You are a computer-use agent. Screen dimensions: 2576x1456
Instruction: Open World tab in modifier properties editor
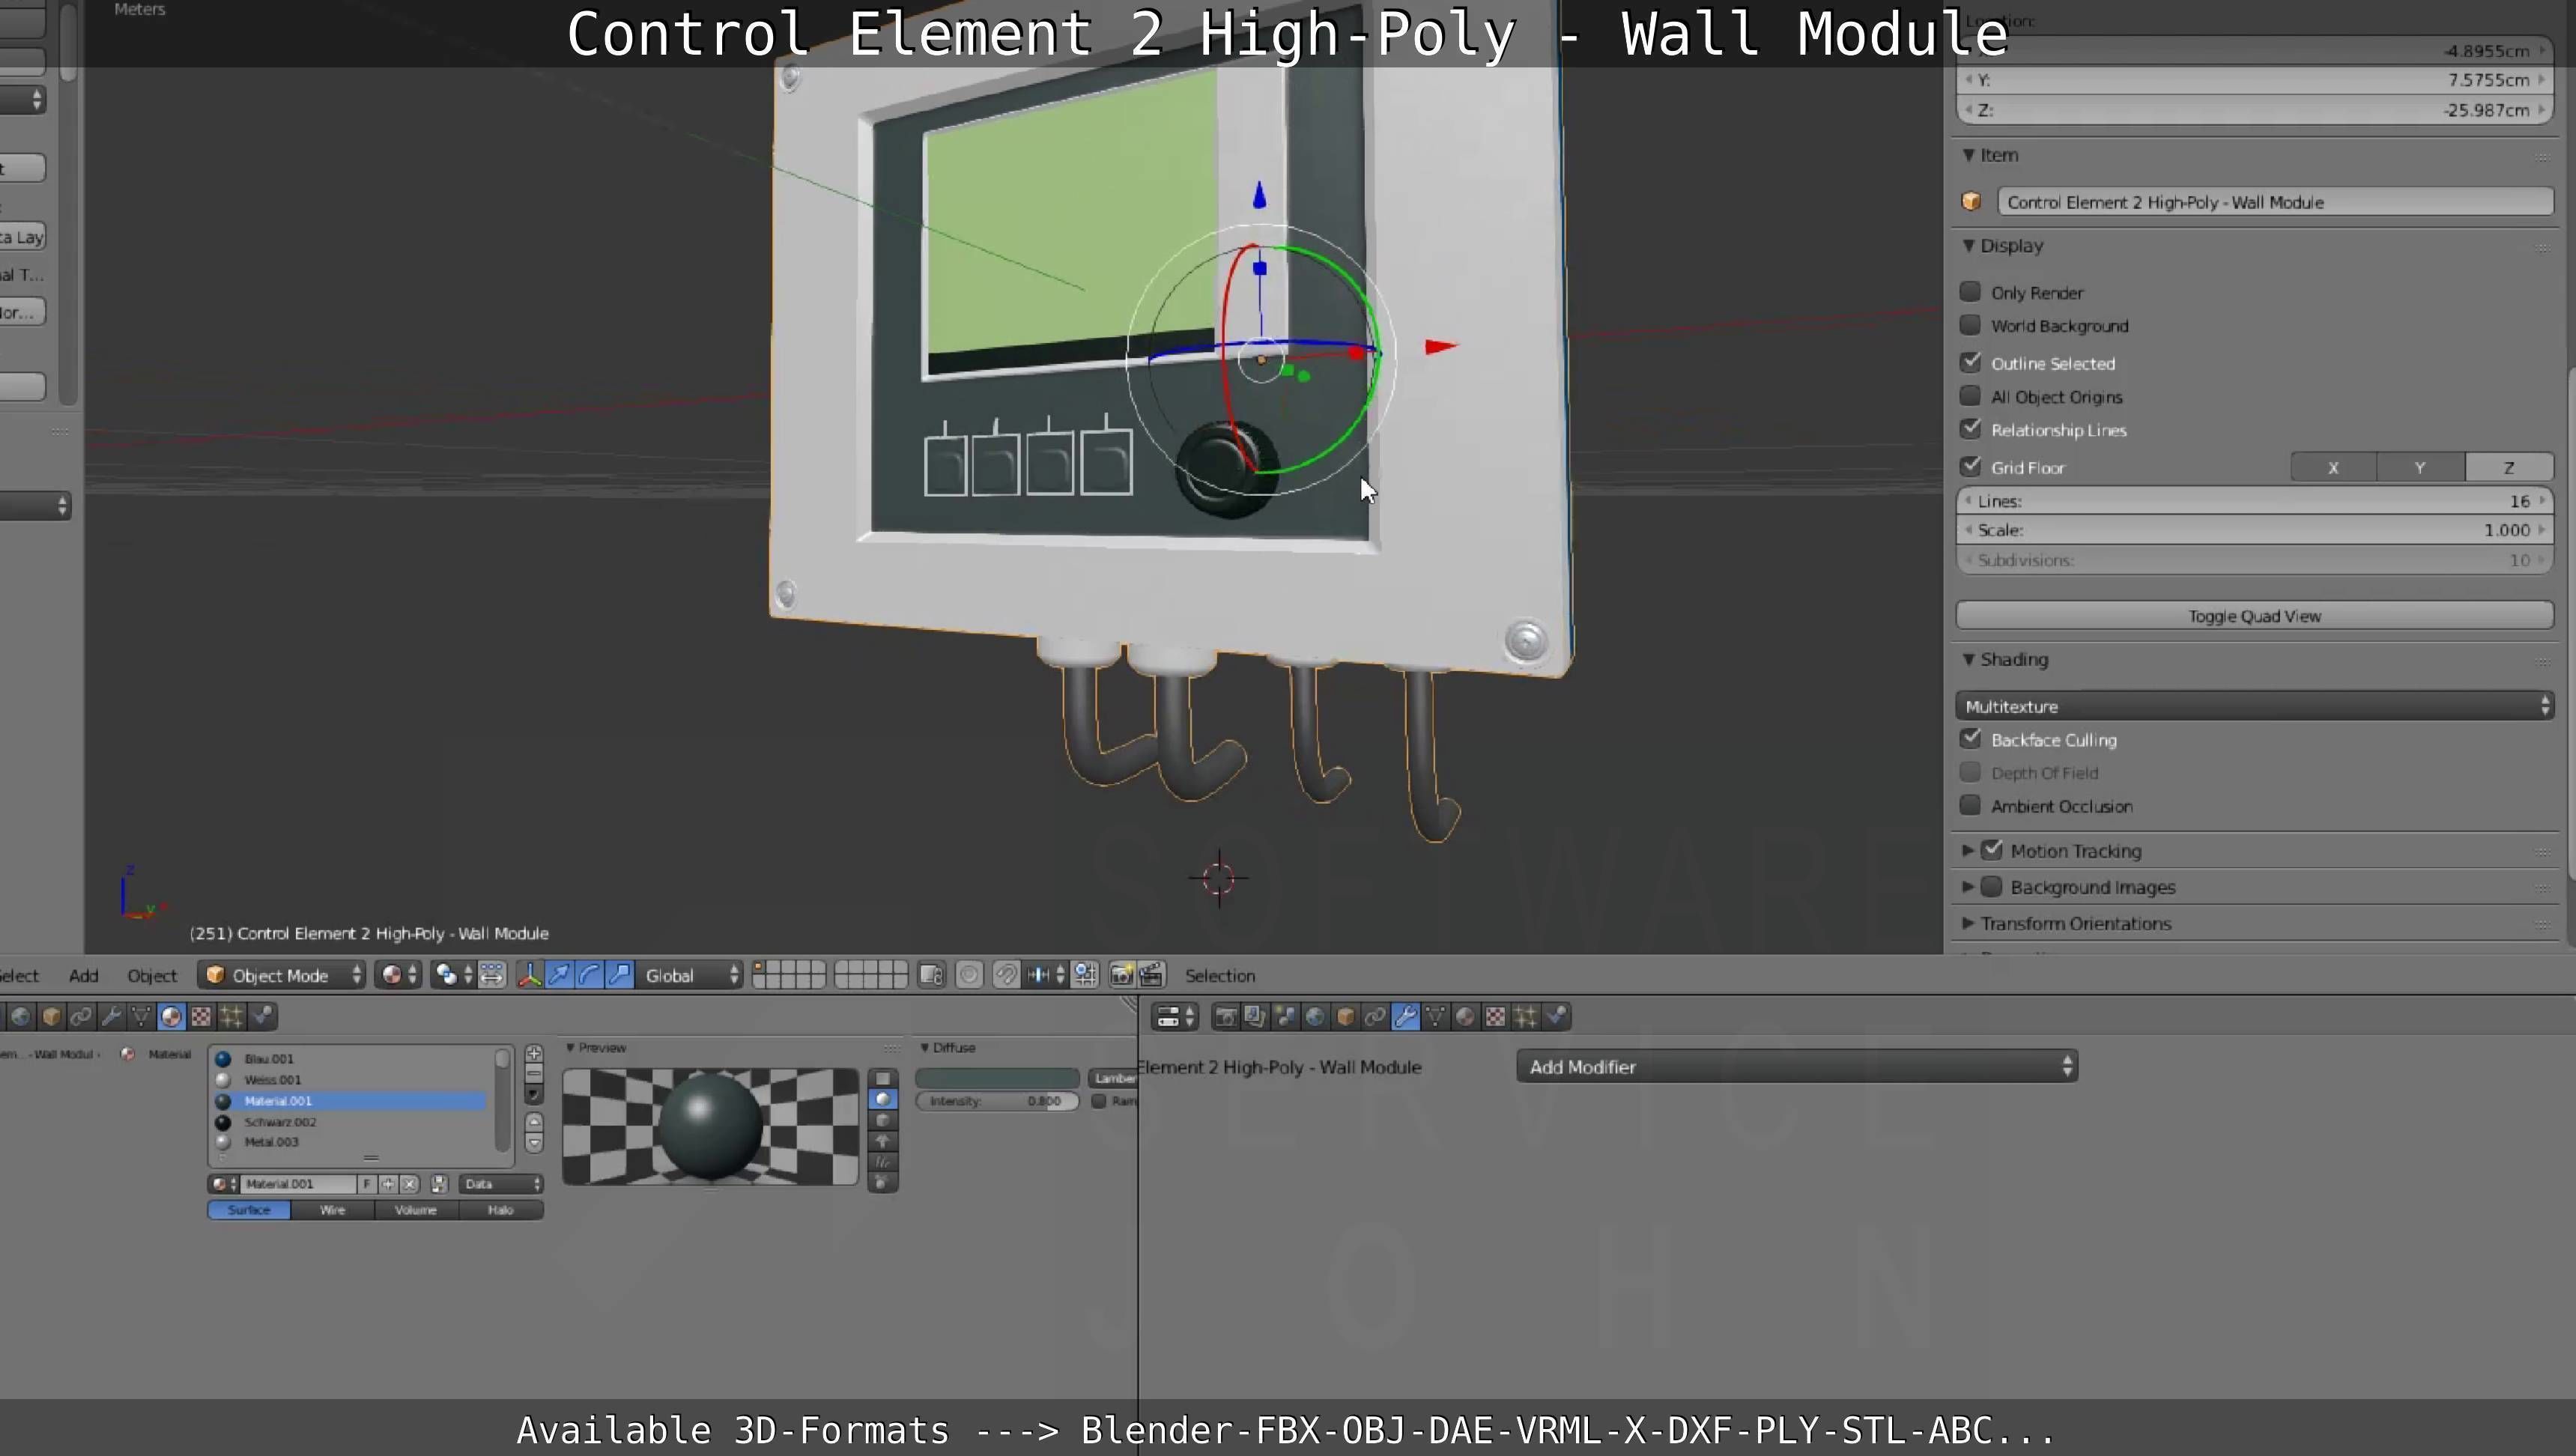click(1315, 1017)
